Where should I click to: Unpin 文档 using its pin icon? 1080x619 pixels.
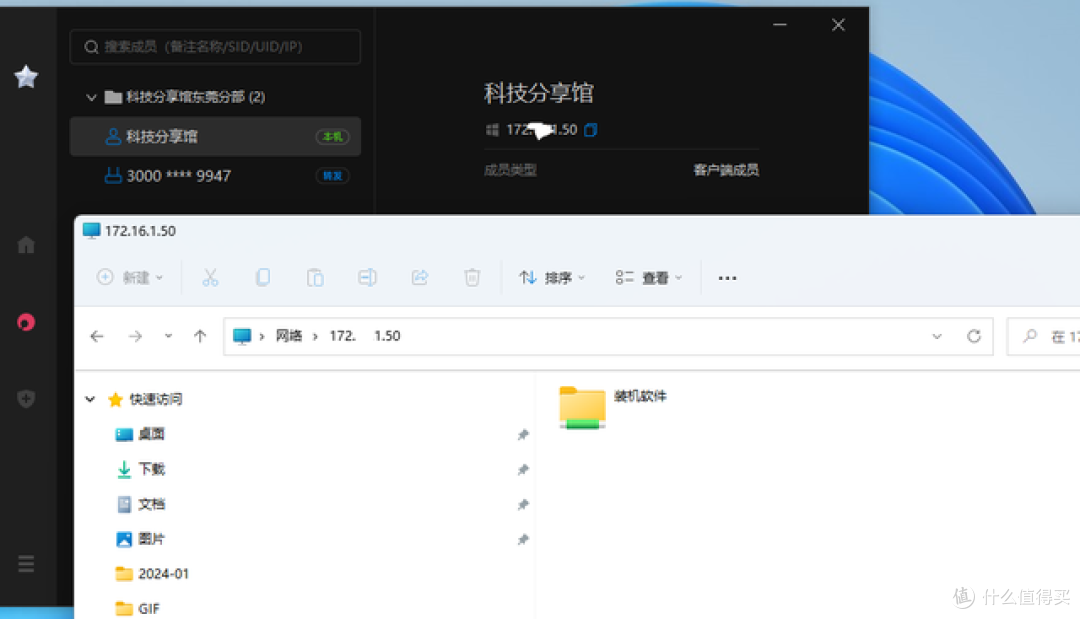(523, 505)
